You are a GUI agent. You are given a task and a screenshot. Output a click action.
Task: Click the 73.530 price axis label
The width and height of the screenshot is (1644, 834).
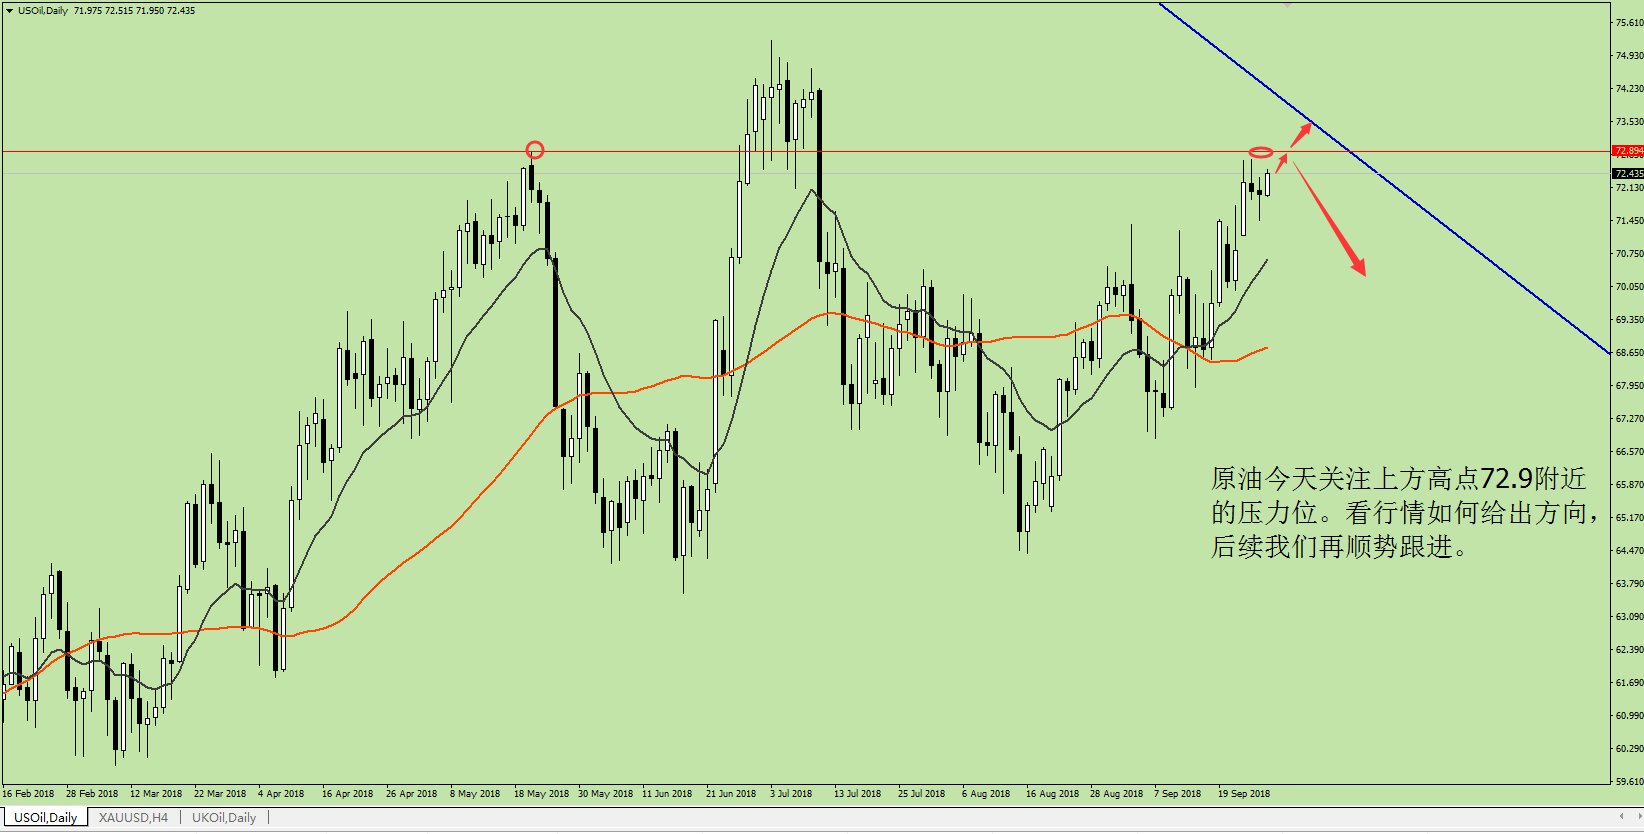point(1629,122)
